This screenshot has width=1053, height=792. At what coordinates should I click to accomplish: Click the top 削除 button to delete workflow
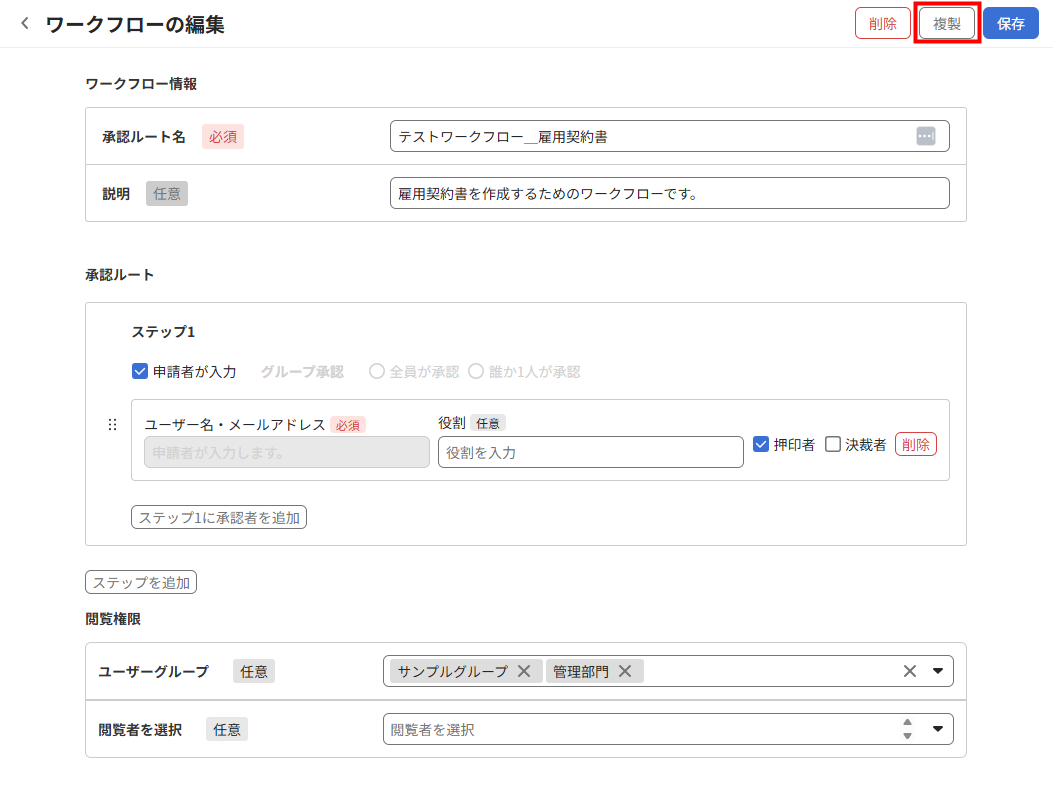pos(882,24)
